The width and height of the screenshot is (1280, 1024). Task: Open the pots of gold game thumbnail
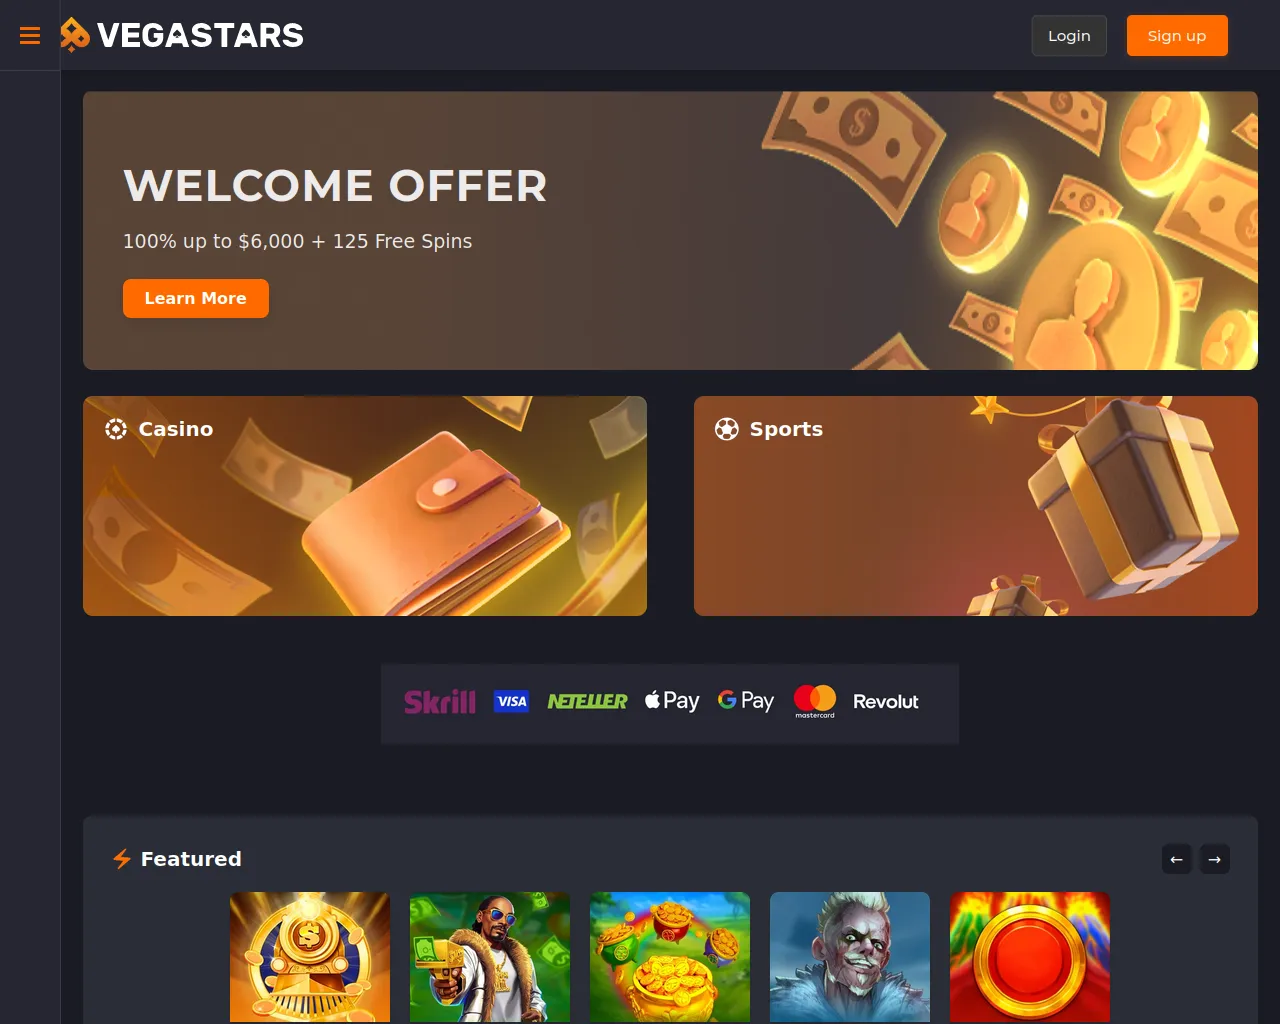[x=670, y=957]
